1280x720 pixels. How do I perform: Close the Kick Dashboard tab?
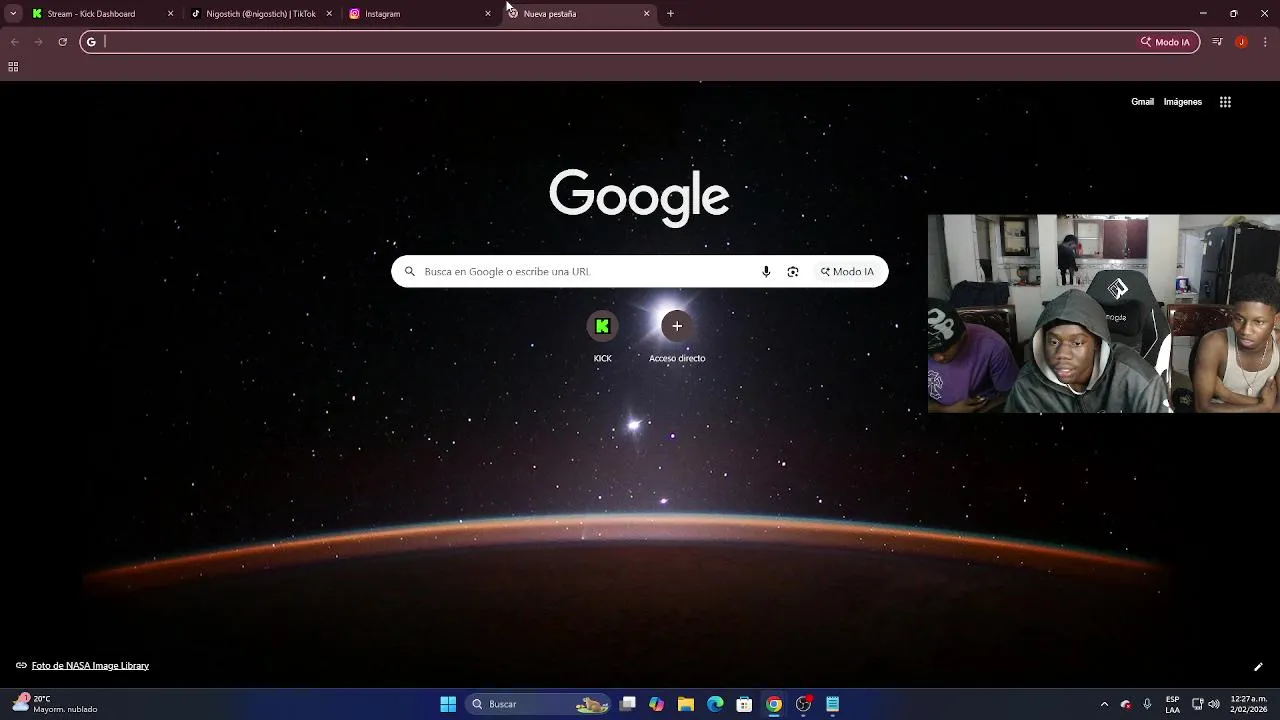170,14
